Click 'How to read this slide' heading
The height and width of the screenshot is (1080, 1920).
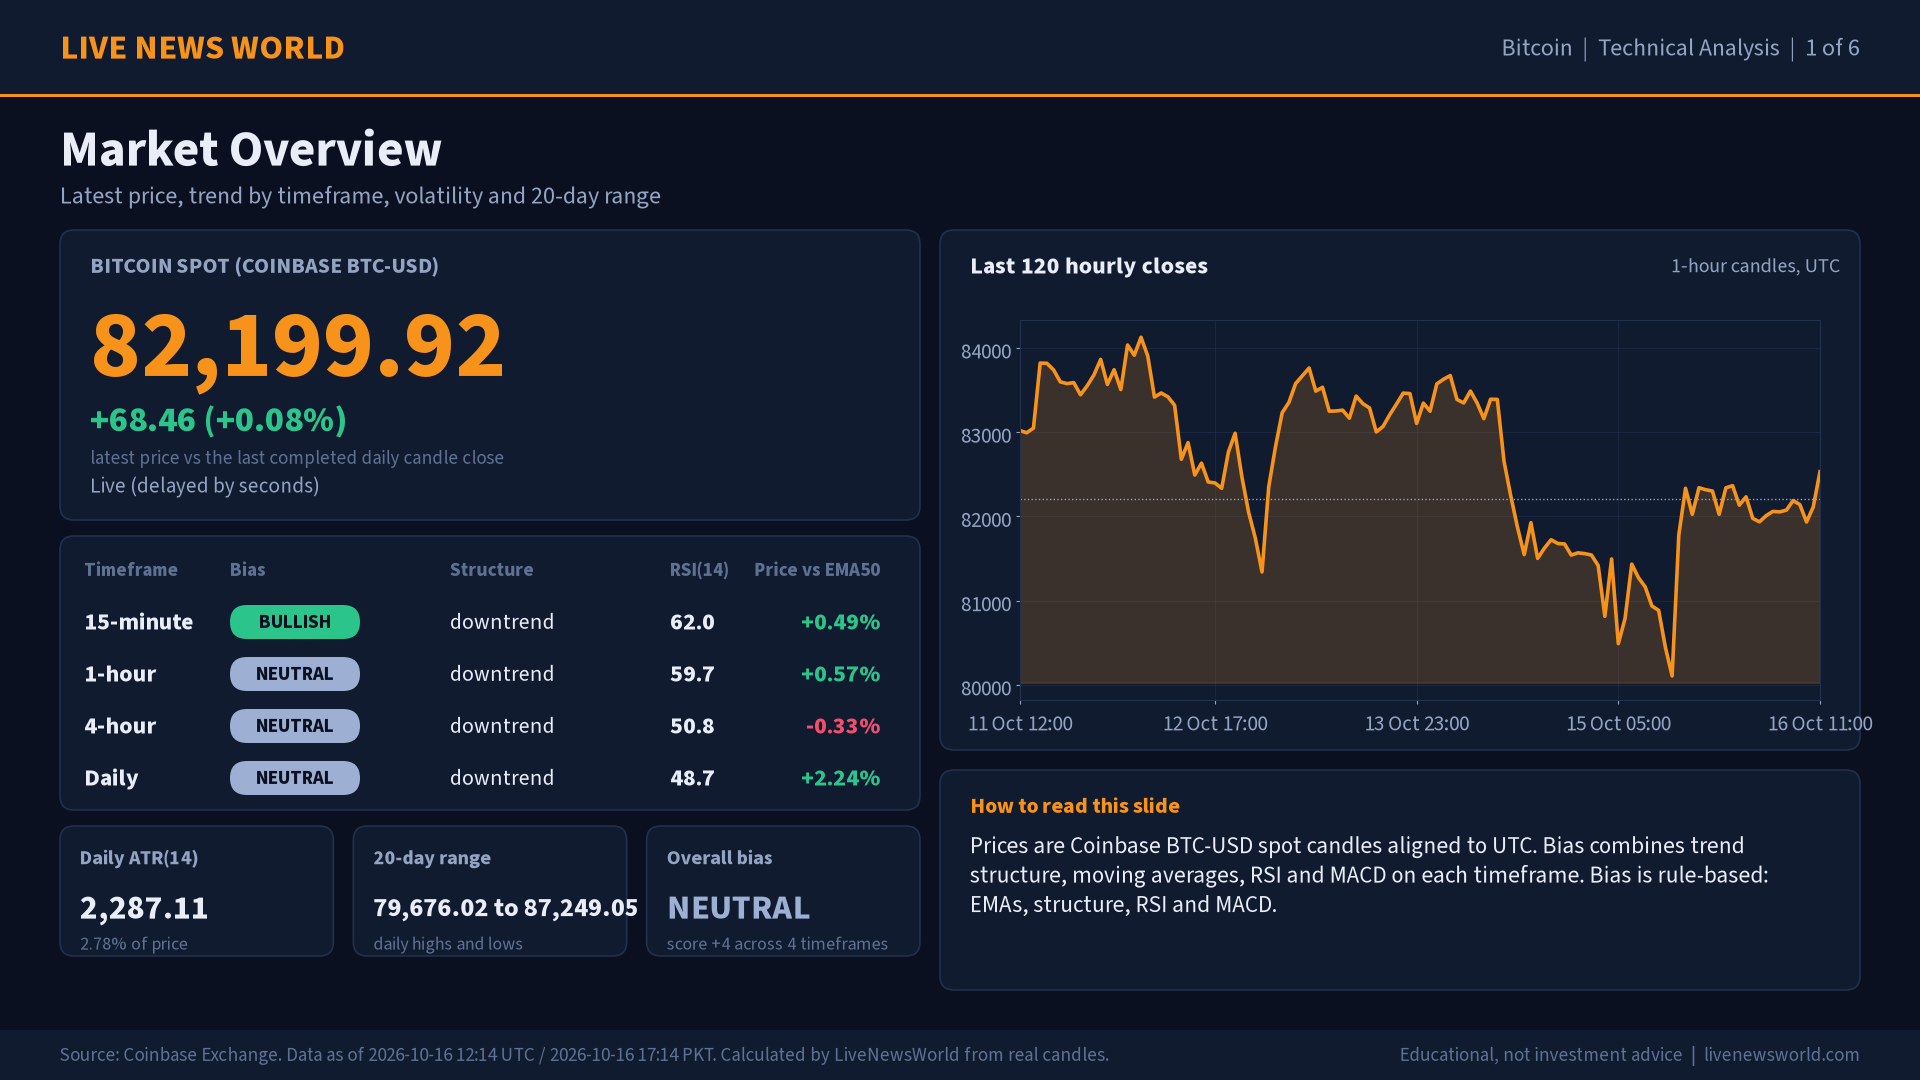pyautogui.click(x=1075, y=806)
